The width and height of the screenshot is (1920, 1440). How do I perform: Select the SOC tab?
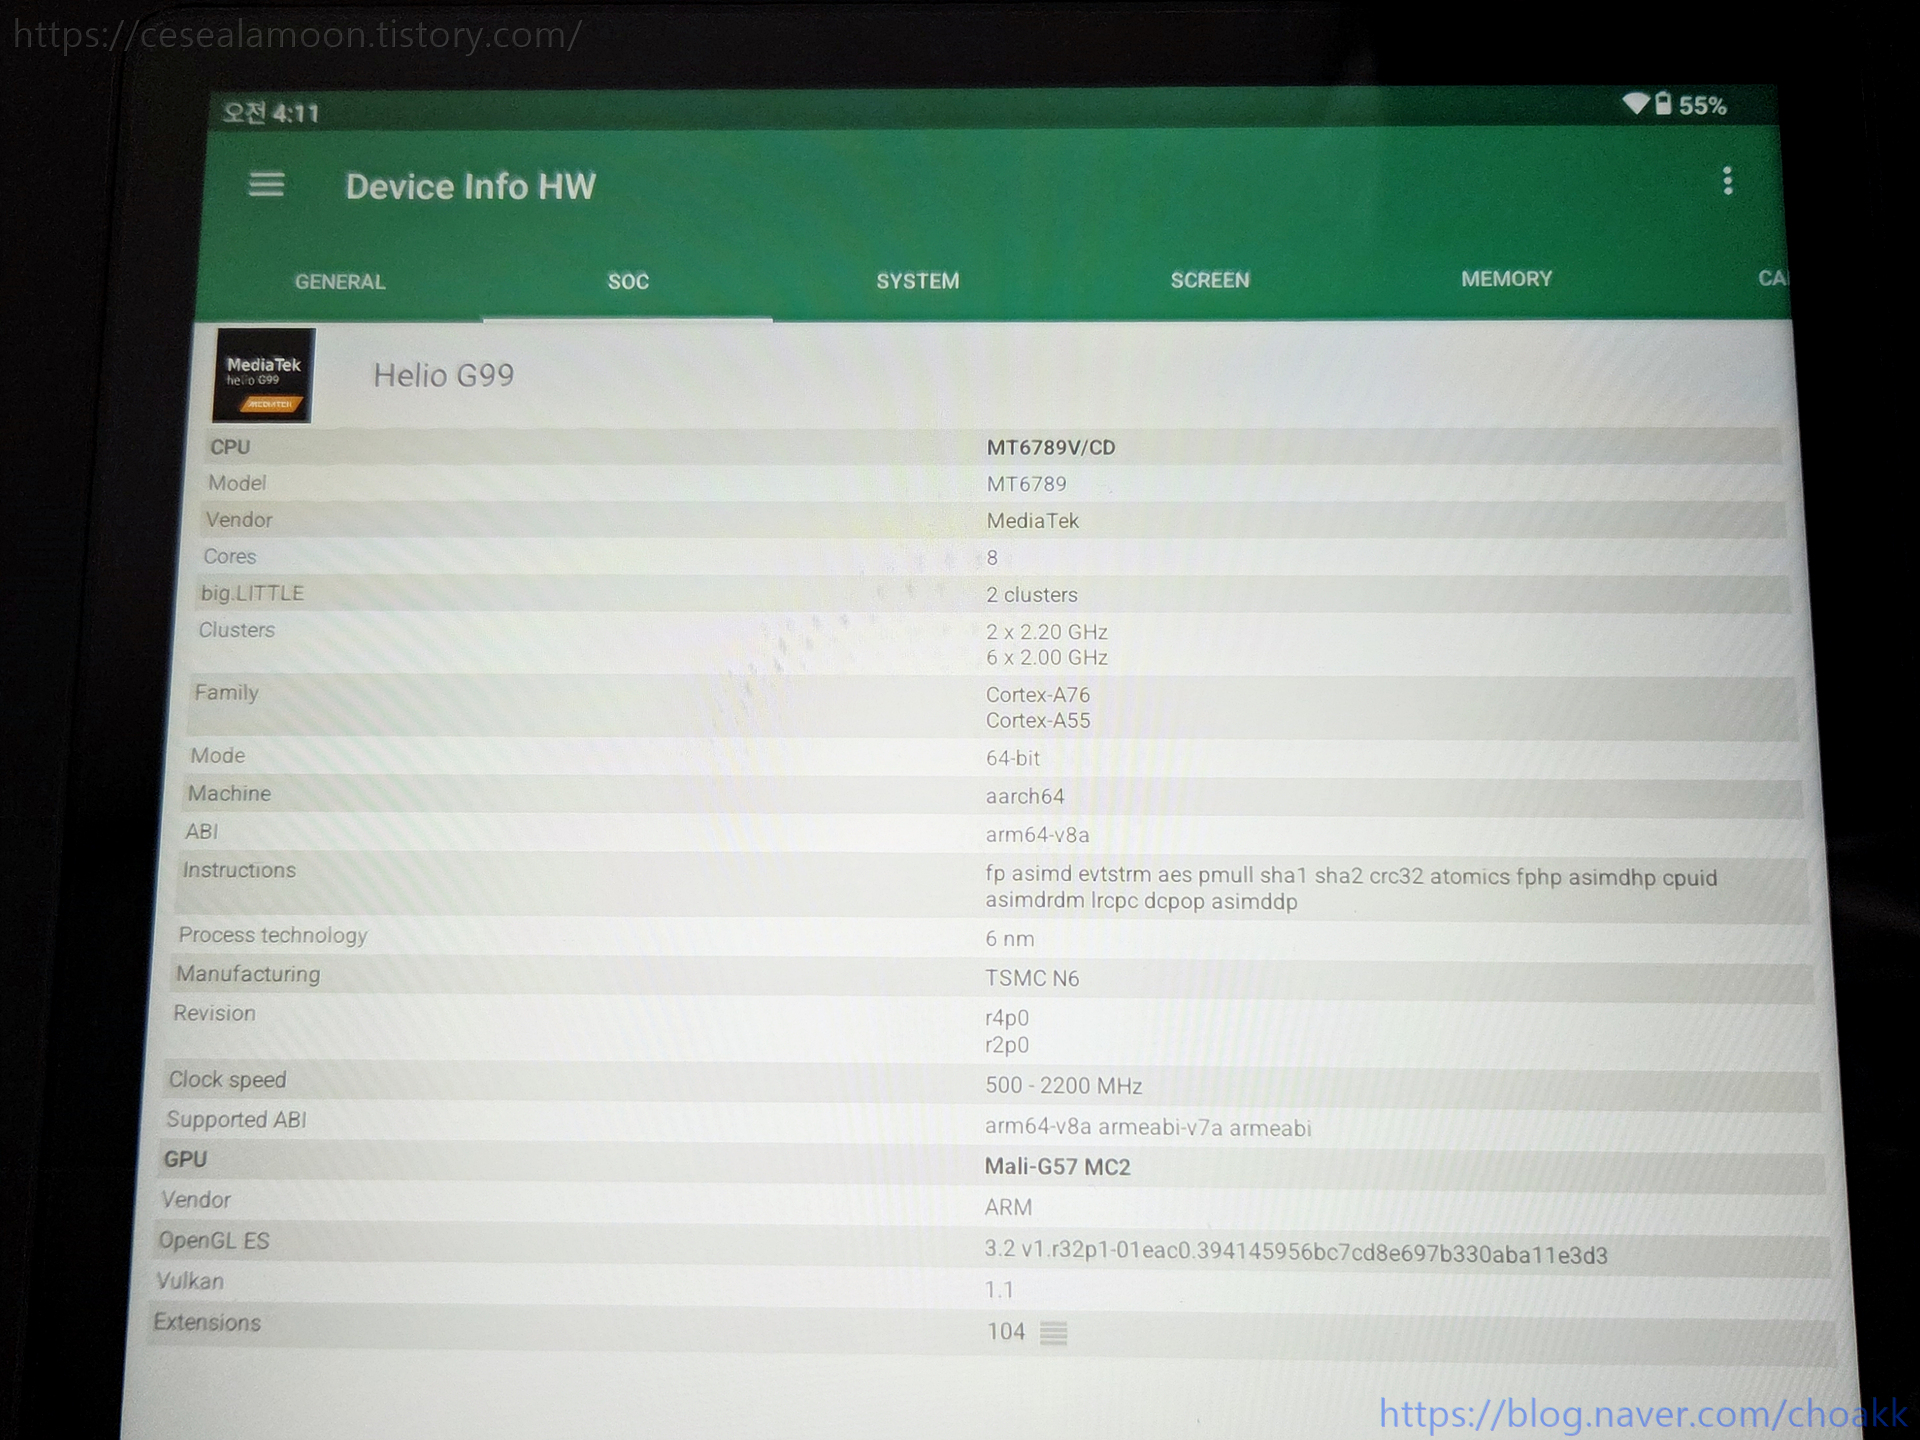tap(628, 282)
